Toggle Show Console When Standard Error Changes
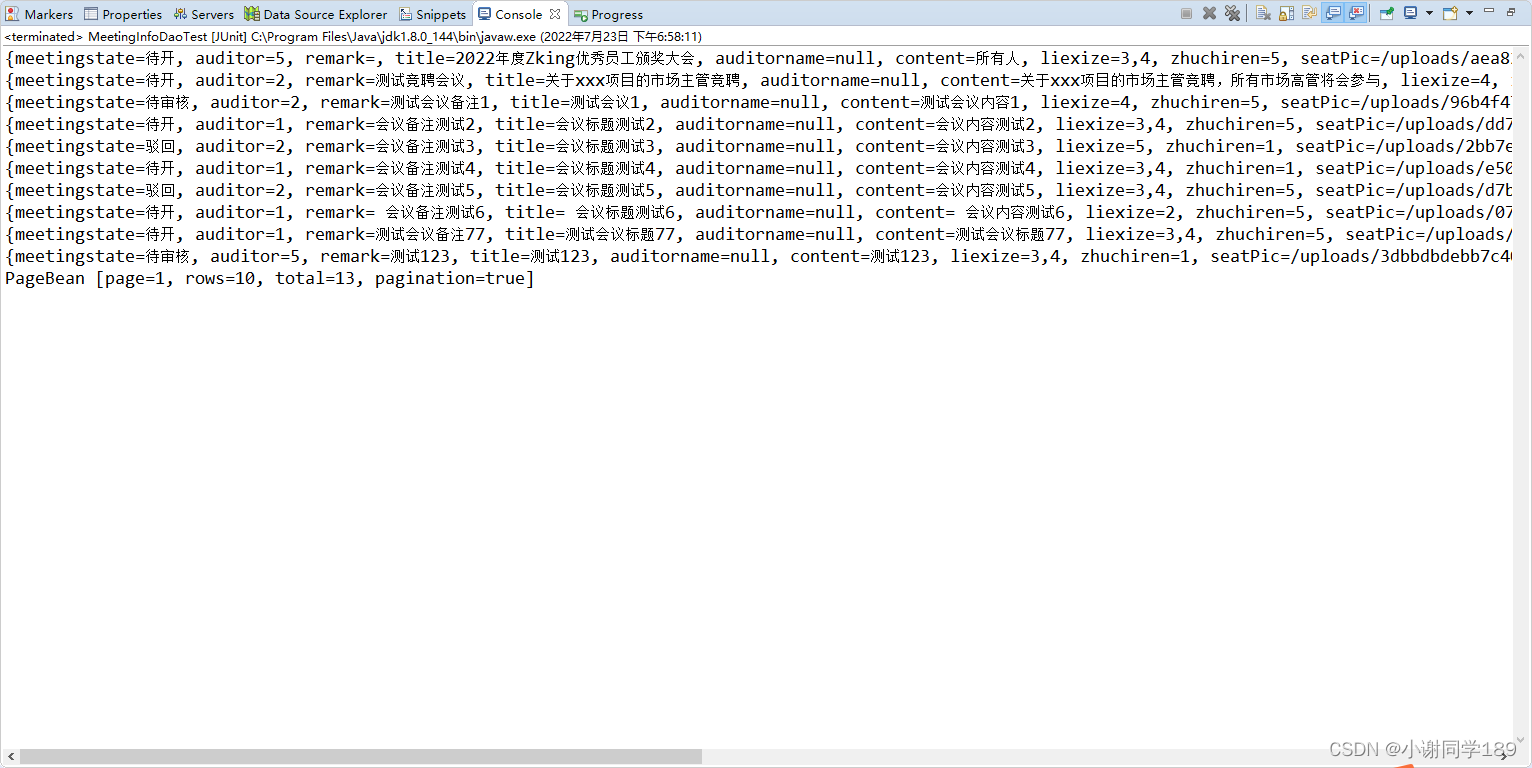Viewport: 1532px width, 768px height. [x=1356, y=13]
